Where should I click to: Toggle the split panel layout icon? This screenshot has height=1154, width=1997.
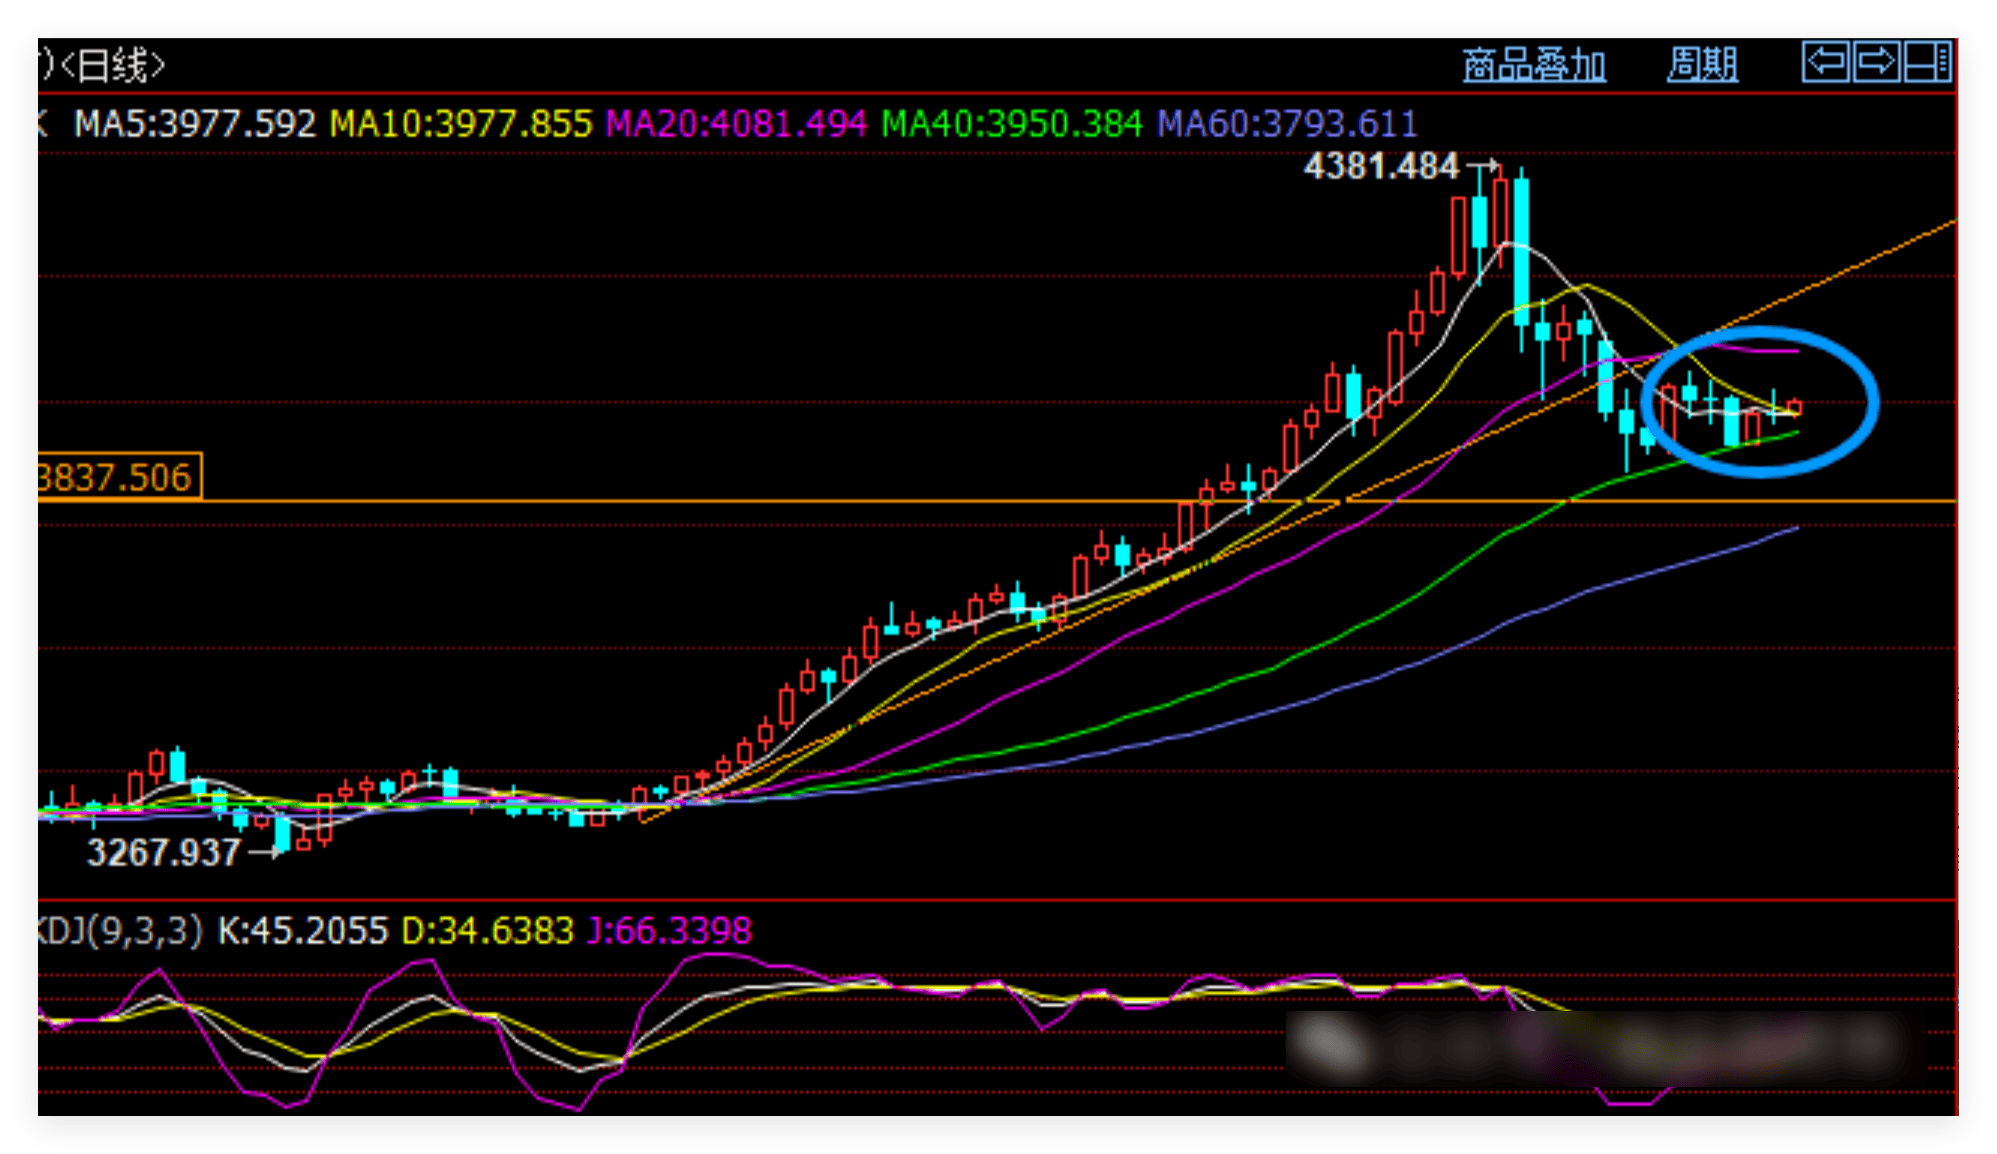click(x=1927, y=62)
